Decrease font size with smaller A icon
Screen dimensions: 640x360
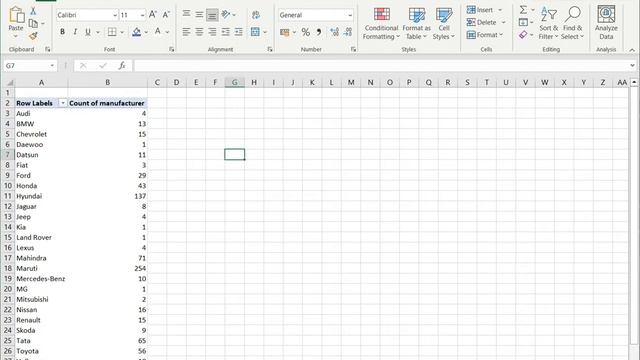166,15
